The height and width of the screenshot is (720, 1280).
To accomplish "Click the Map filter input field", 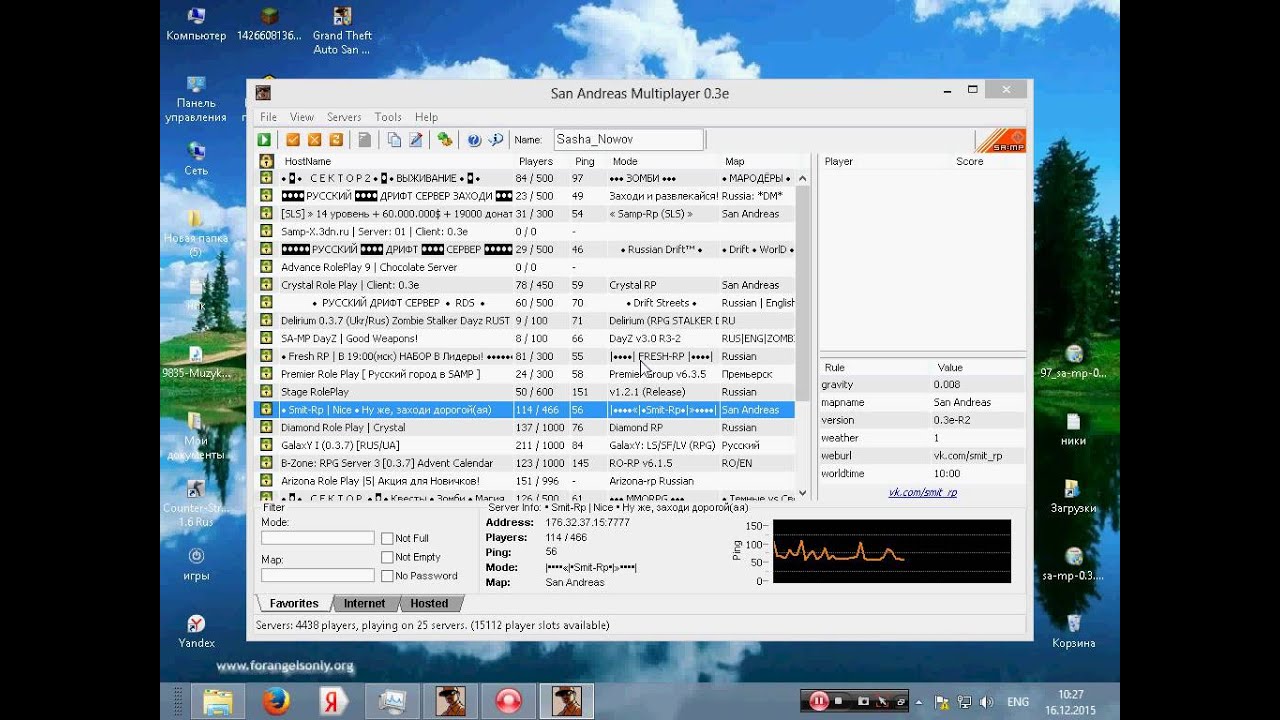I will pos(317,575).
